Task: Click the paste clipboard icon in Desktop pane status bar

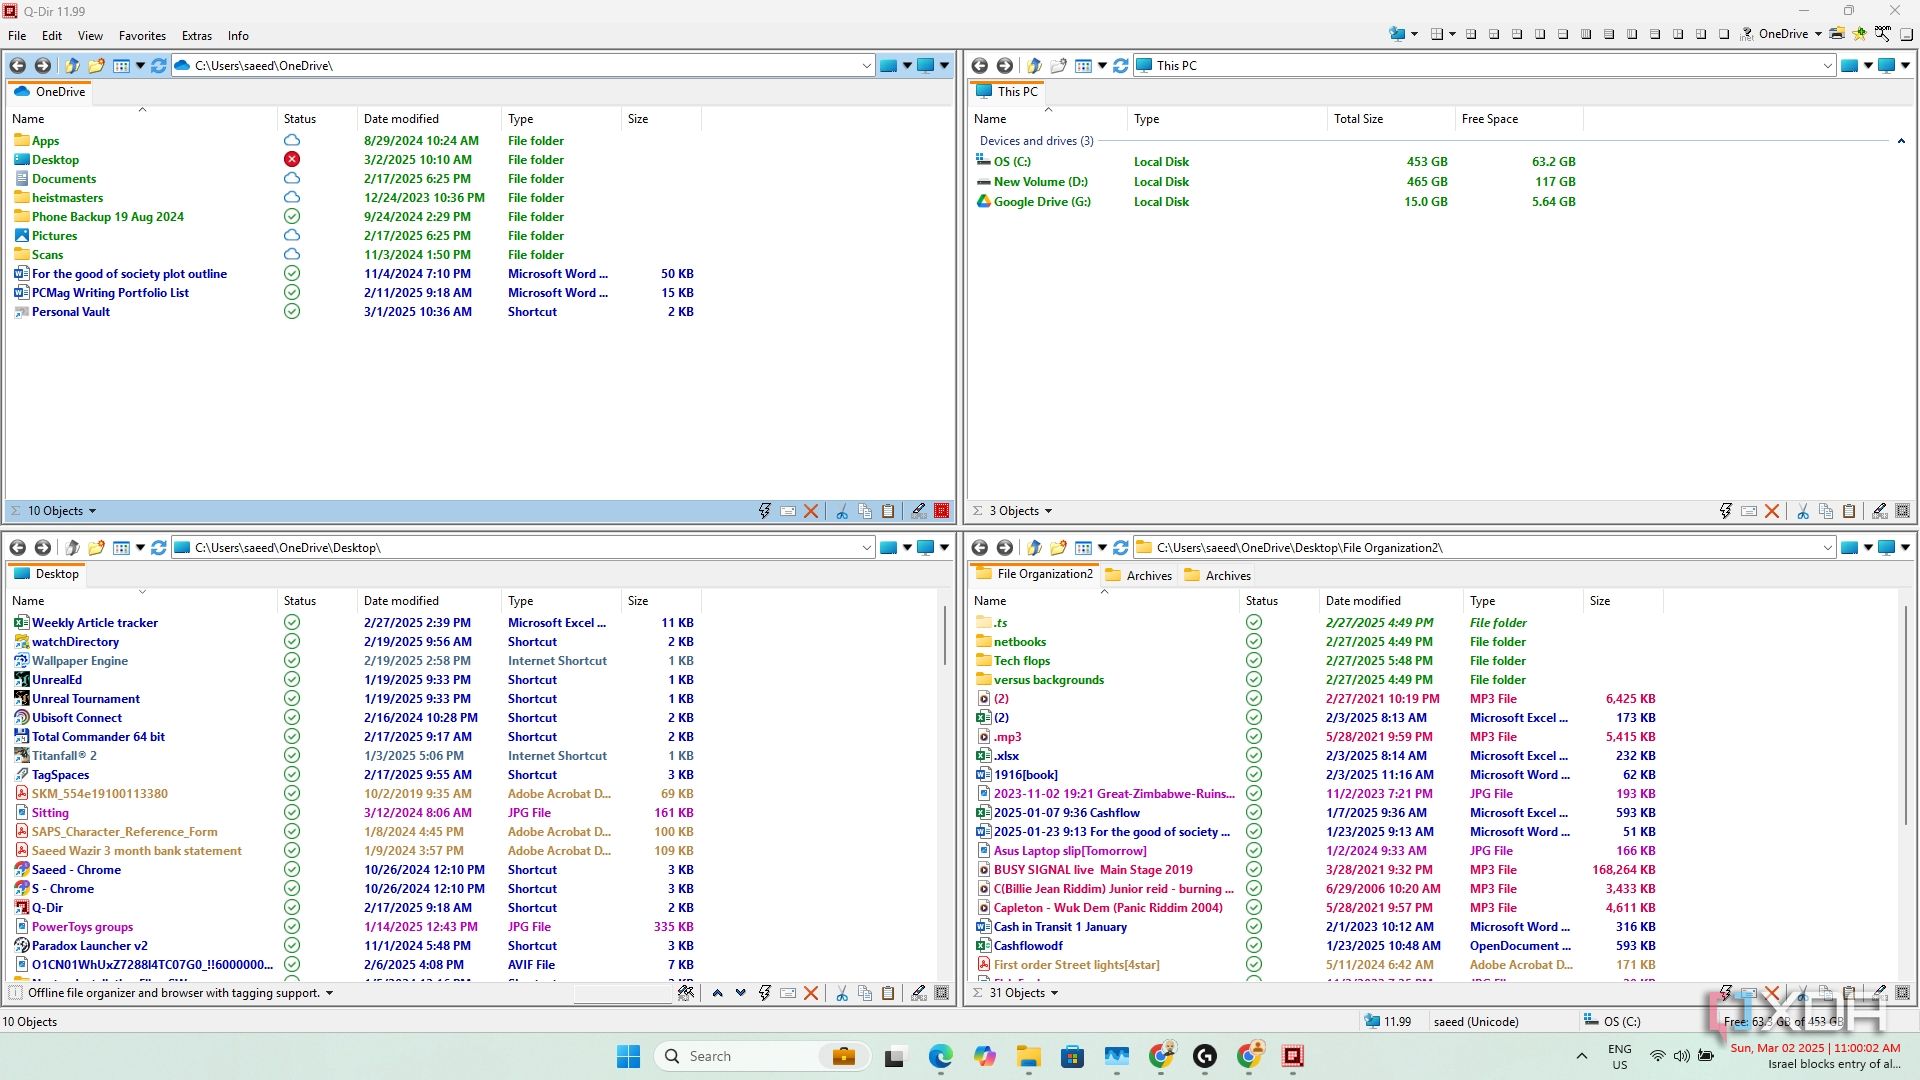Action: (888, 993)
